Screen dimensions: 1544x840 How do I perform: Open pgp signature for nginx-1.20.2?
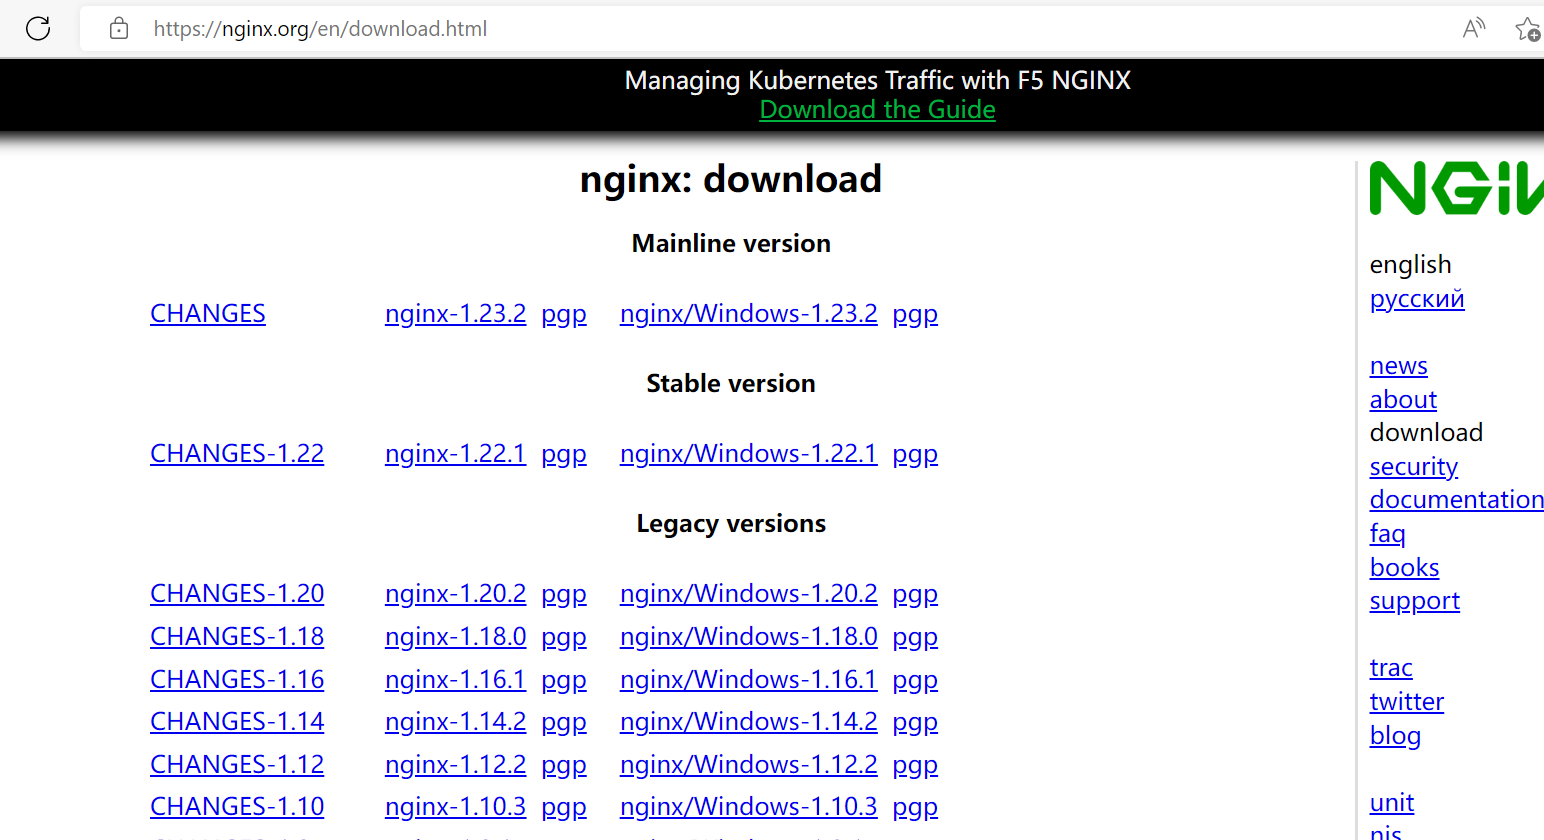pos(564,594)
